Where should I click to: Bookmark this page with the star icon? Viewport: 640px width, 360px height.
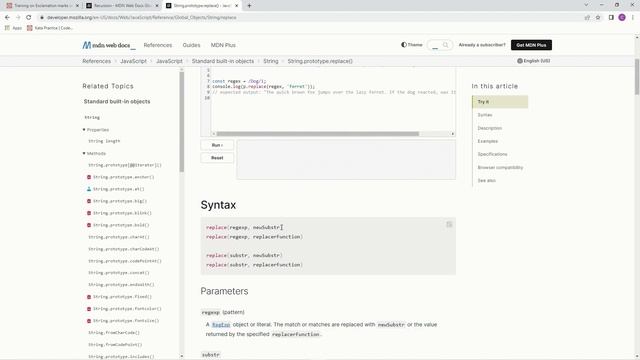(x=598, y=18)
